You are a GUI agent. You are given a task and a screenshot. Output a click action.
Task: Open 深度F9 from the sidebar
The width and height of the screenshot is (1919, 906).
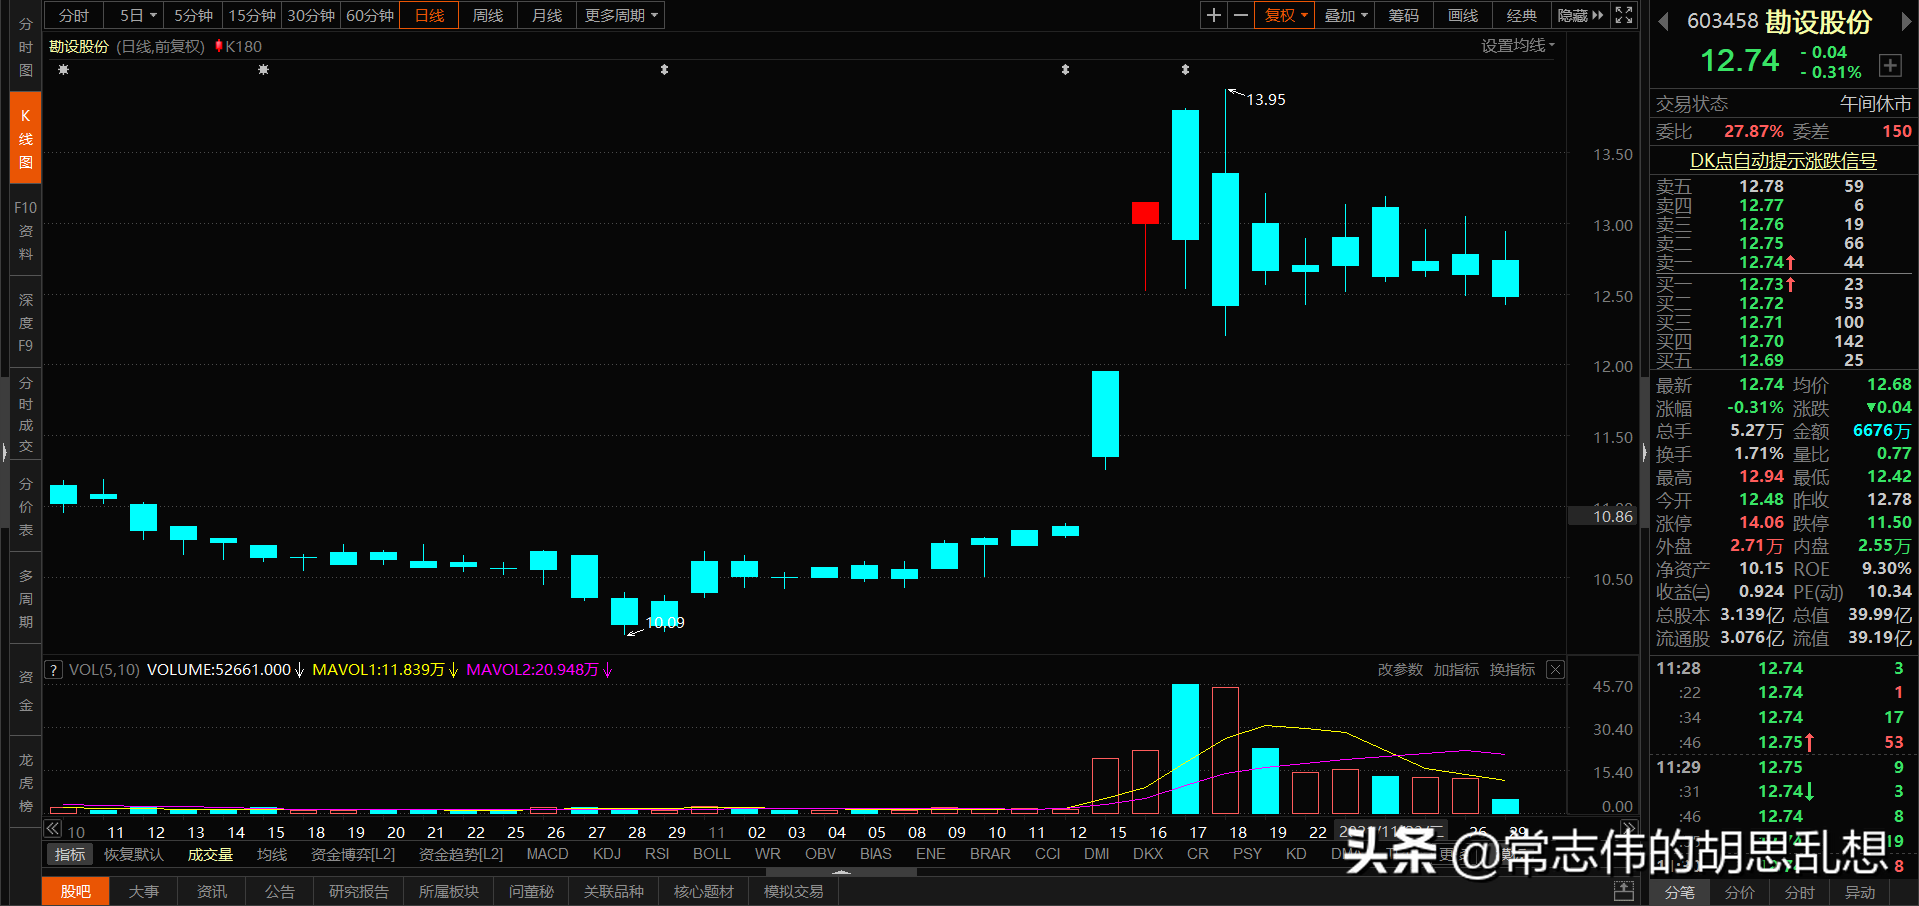[x=26, y=323]
